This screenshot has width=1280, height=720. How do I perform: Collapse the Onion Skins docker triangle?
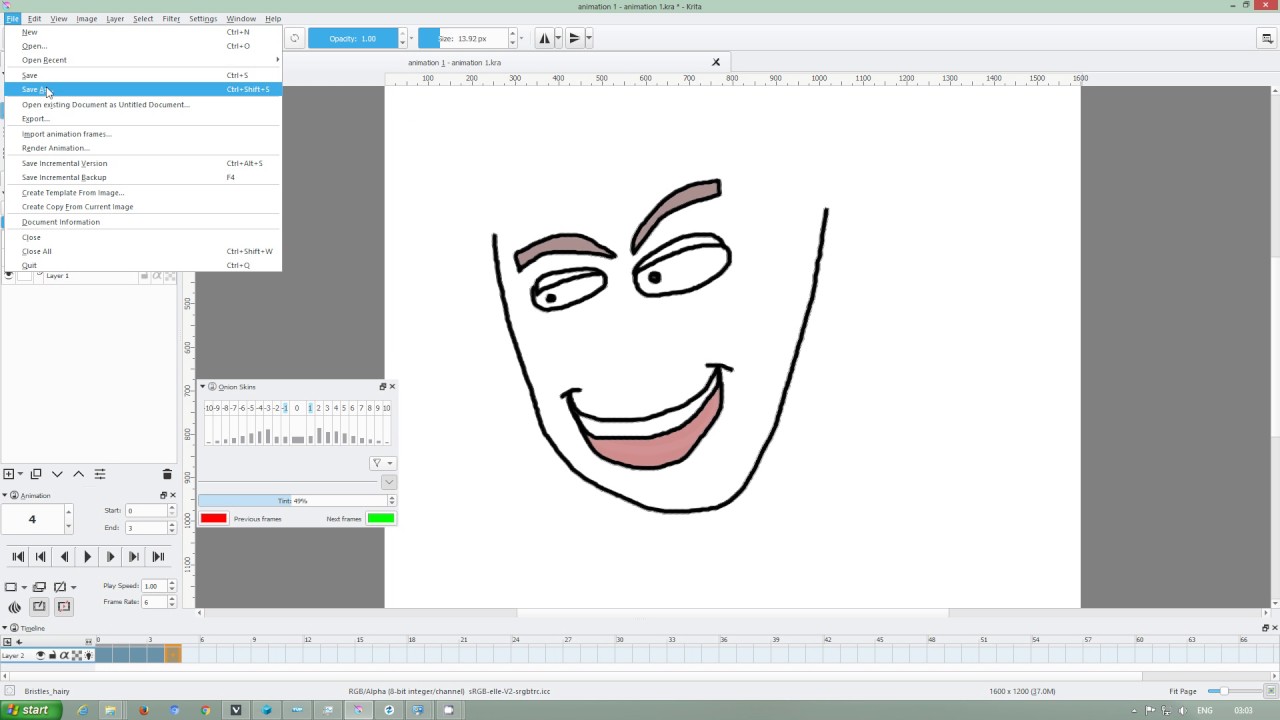point(202,387)
